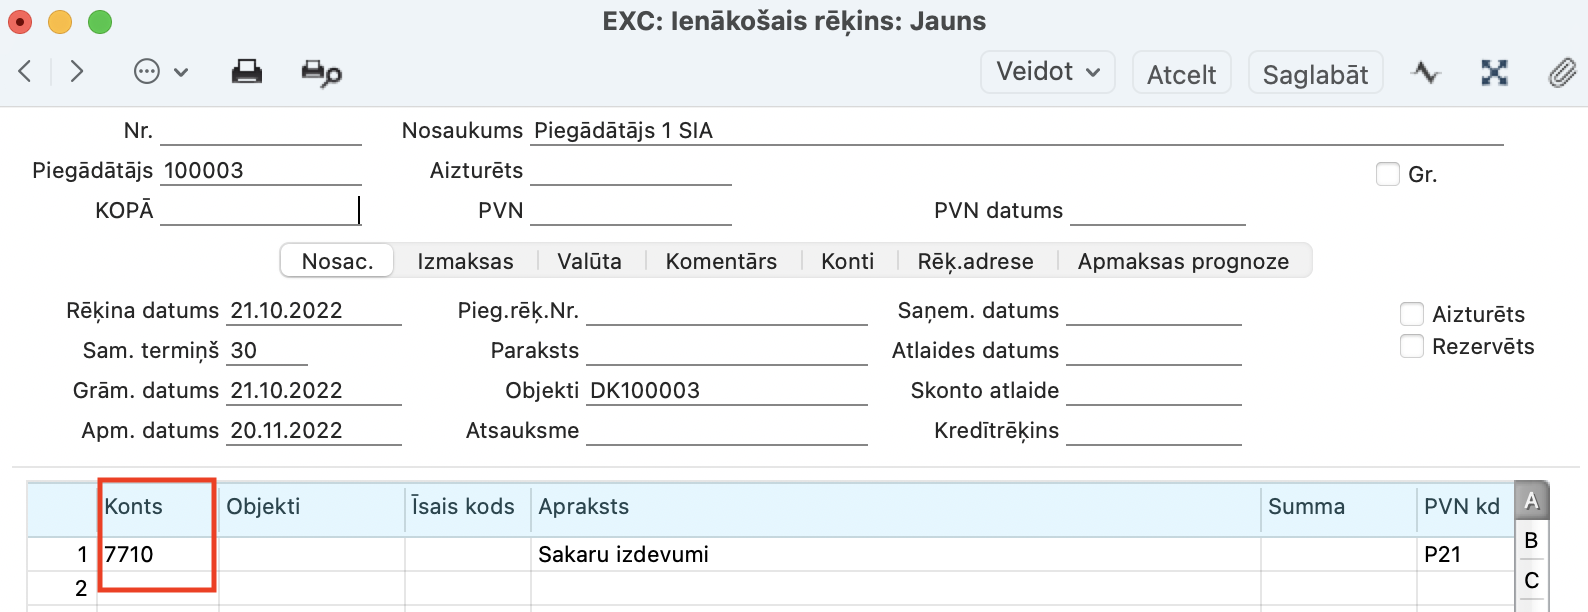Image resolution: width=1588 pixels, height=612 pixels.
Task: Click the Summa cell in row 1
Action: tap(1338, 554)
